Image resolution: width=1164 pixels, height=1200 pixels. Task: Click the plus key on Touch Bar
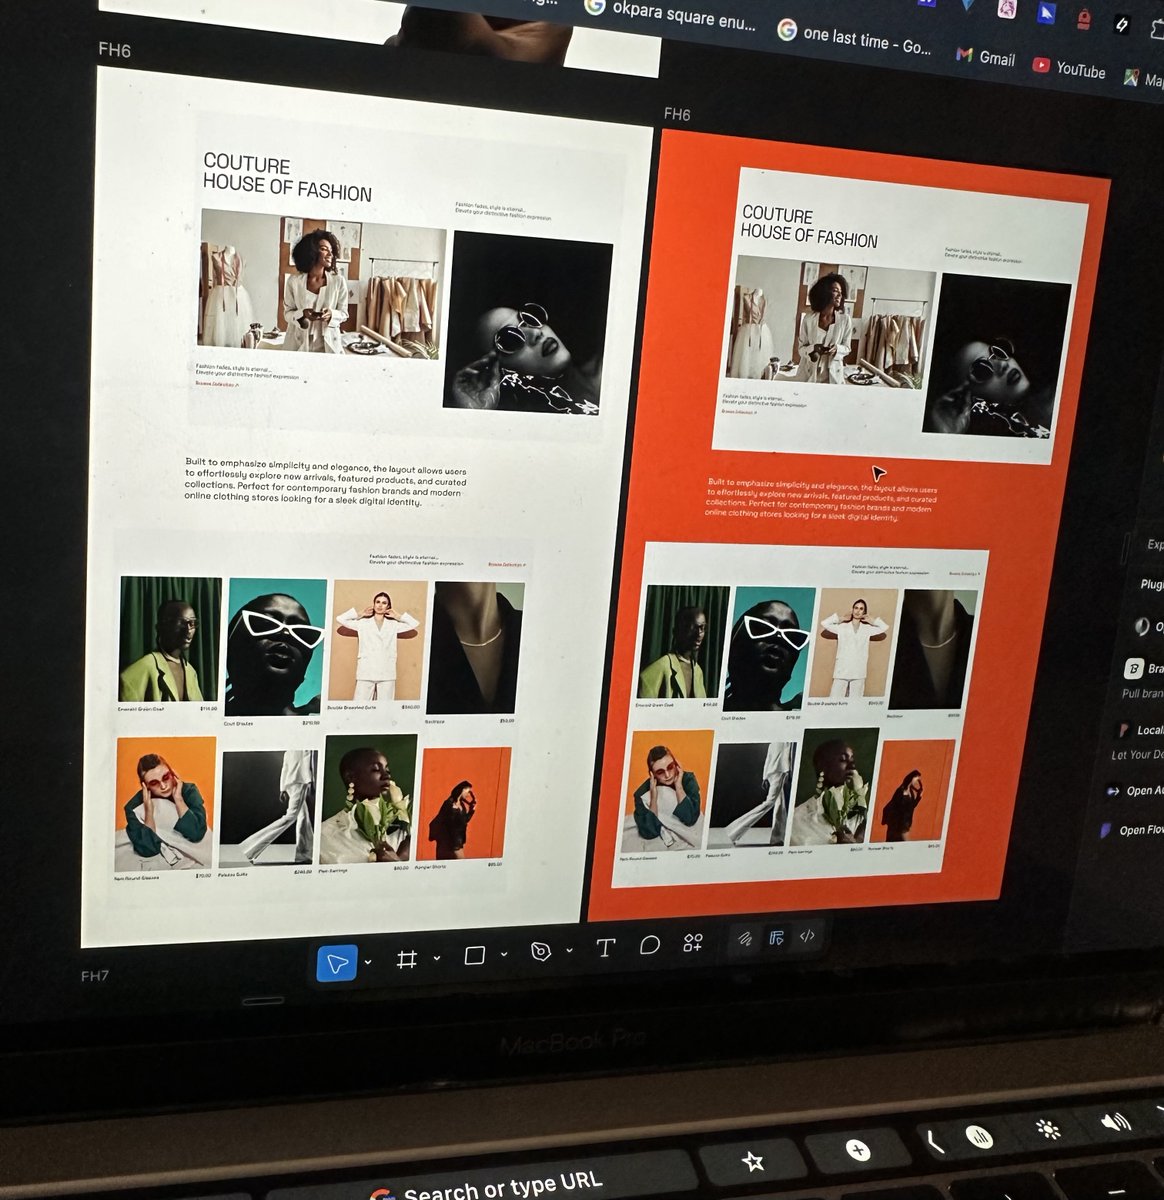click(x=858, y=1149)
